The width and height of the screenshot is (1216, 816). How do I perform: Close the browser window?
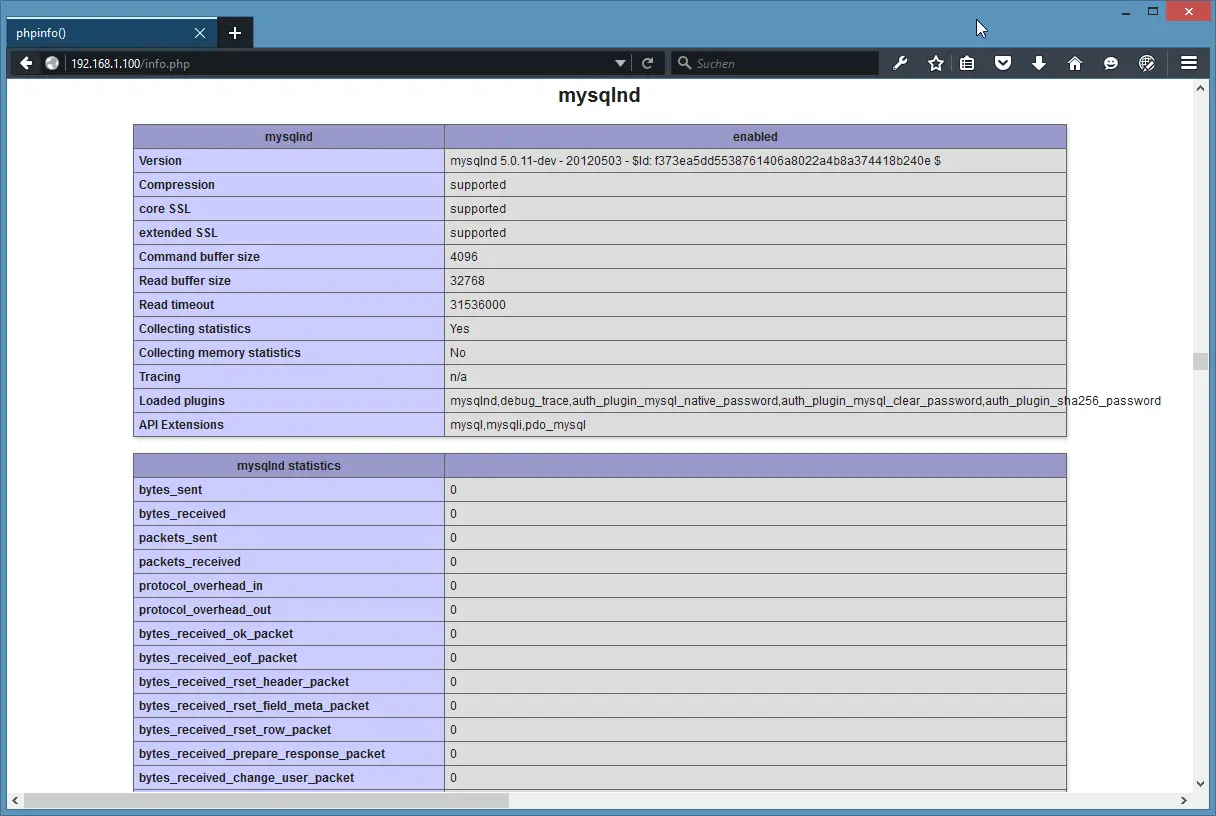click(1189, 11)
